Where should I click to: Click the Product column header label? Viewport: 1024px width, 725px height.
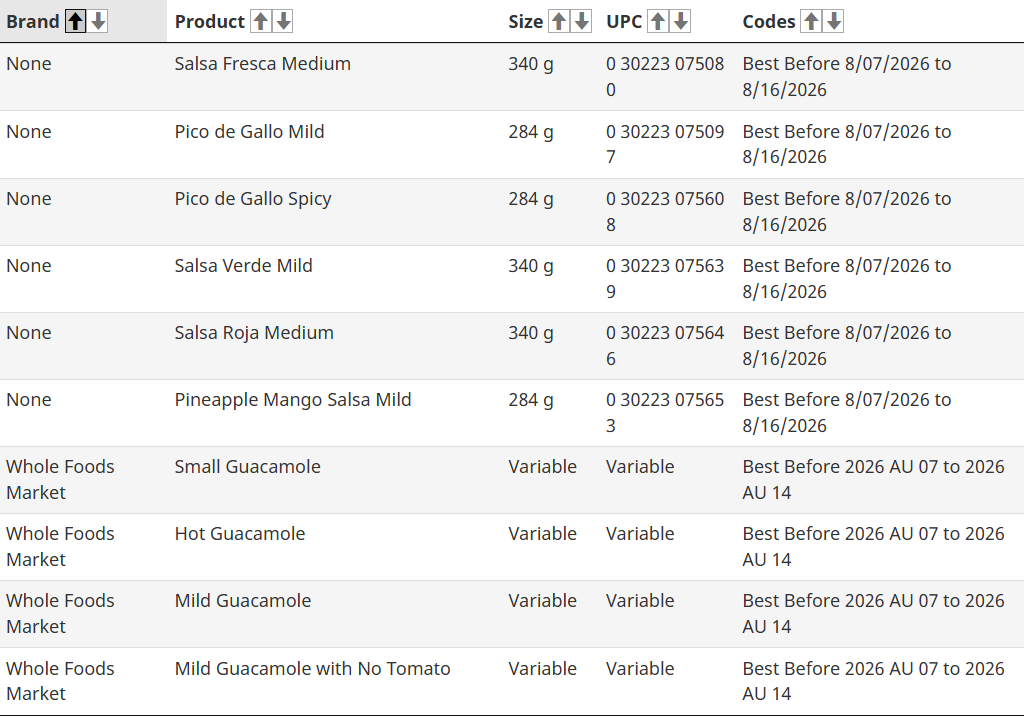210,22
